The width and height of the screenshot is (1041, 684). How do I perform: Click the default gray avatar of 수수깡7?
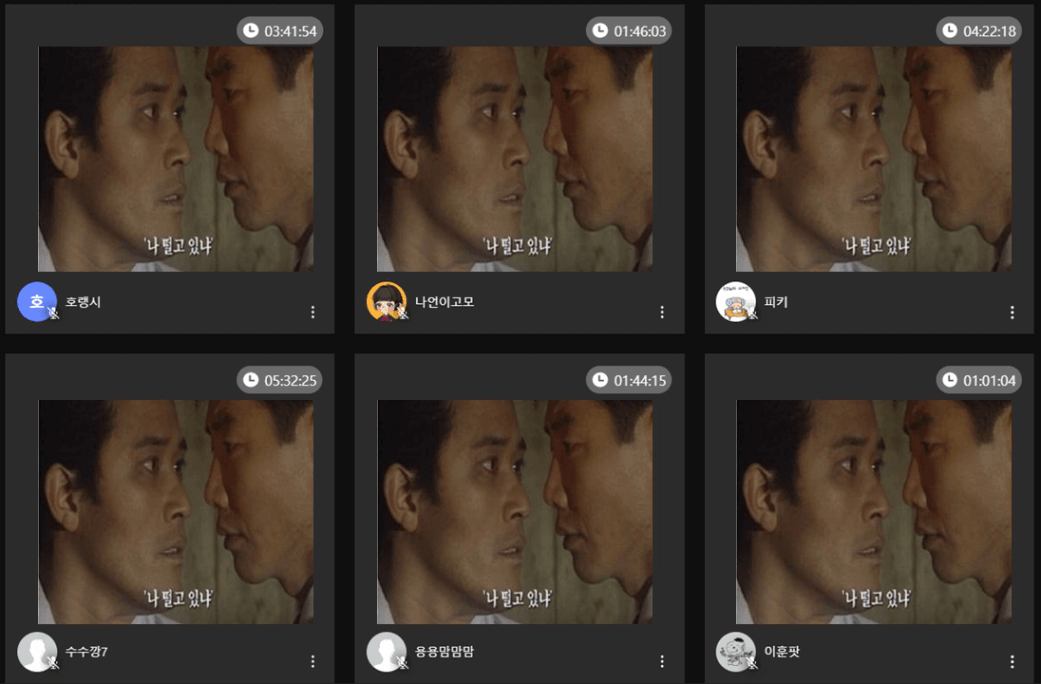click(37, 652)
